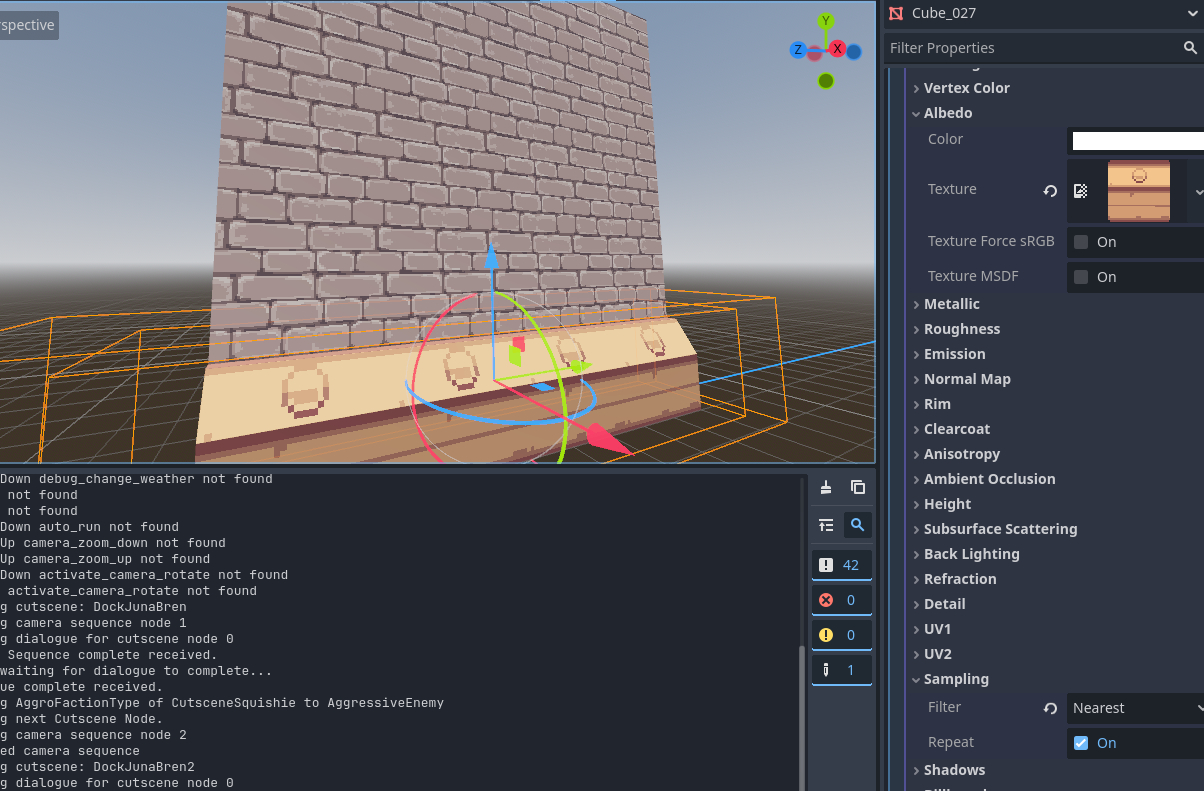Enable the Texture MSDF checkbox
This screenshot has height=791, width=1204.
[x=1081, y=277]
